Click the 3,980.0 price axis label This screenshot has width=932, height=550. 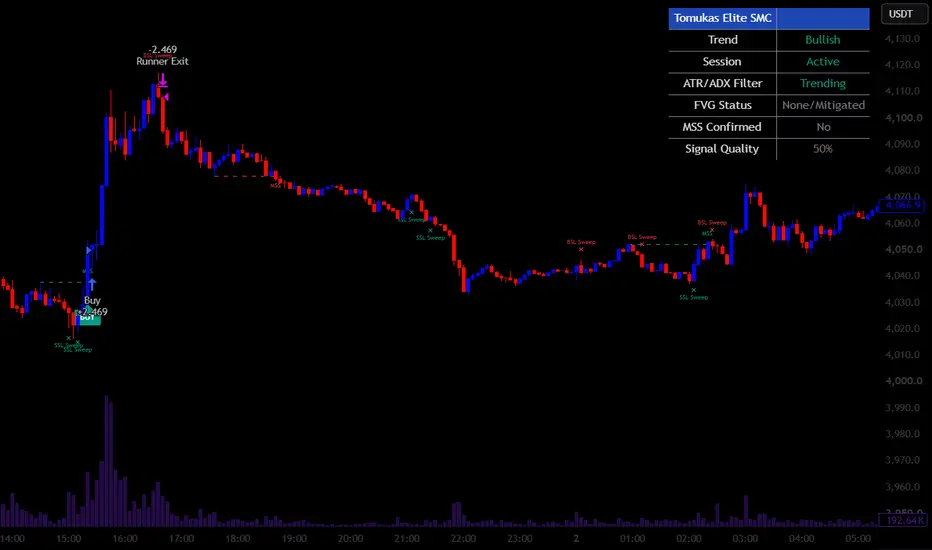[x=902, y=434]
